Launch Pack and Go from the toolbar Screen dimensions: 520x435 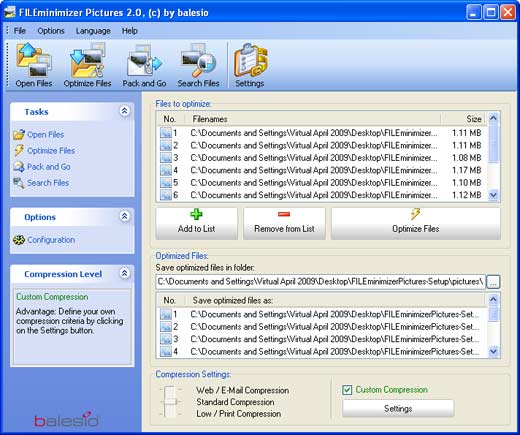click(144, 60)
